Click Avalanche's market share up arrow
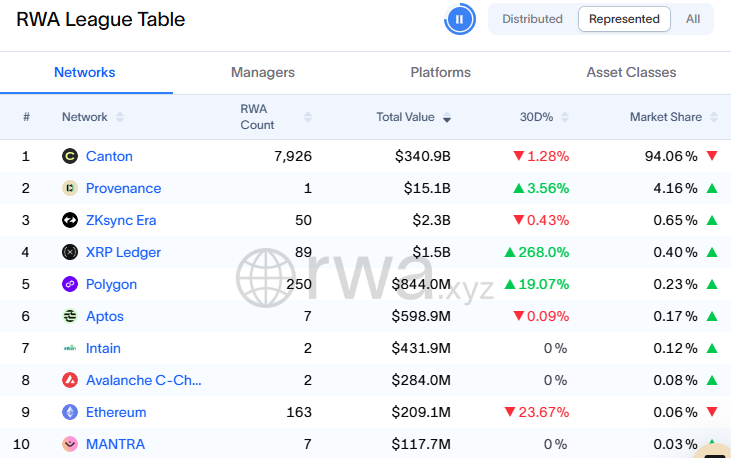The height and width of the screenshot is (458, 731). [x=712, y=380]
